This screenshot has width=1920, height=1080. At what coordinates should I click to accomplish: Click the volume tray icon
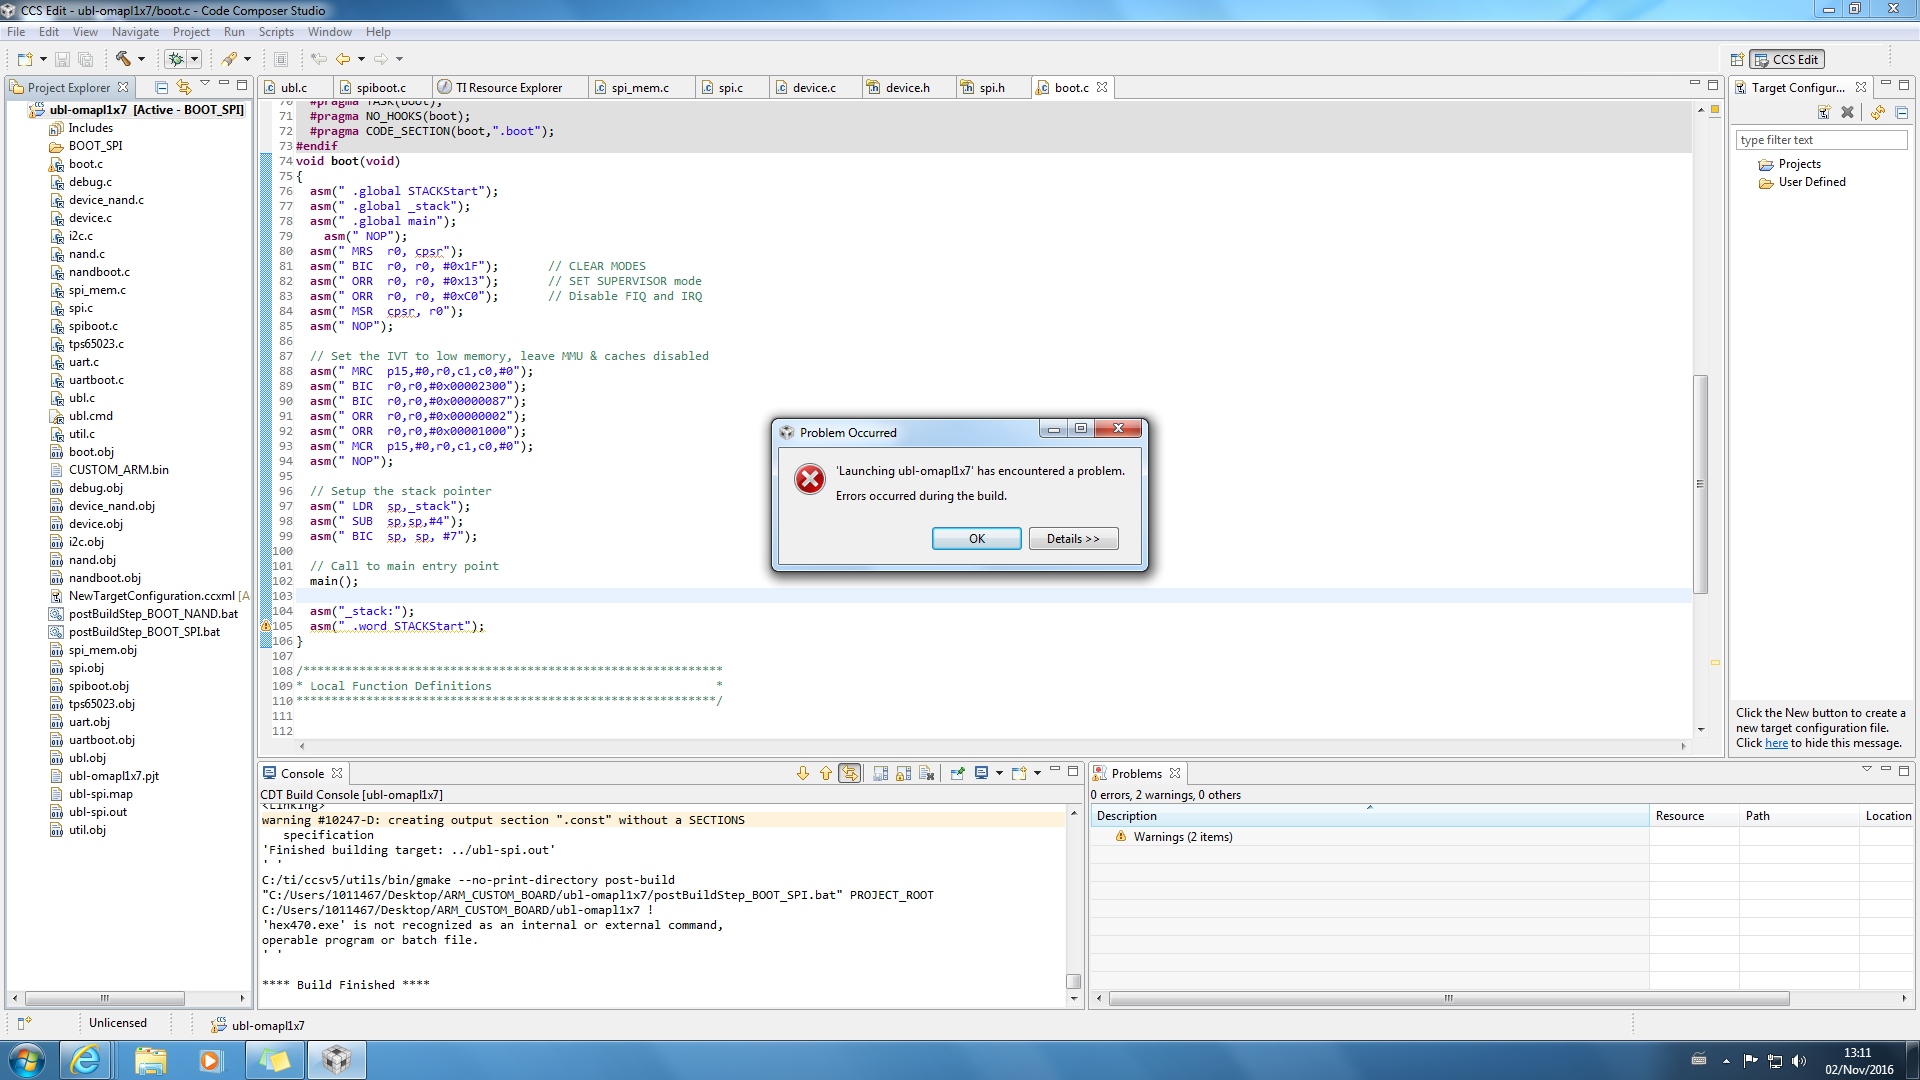pyautogui.click(x=1799, y=1061)
